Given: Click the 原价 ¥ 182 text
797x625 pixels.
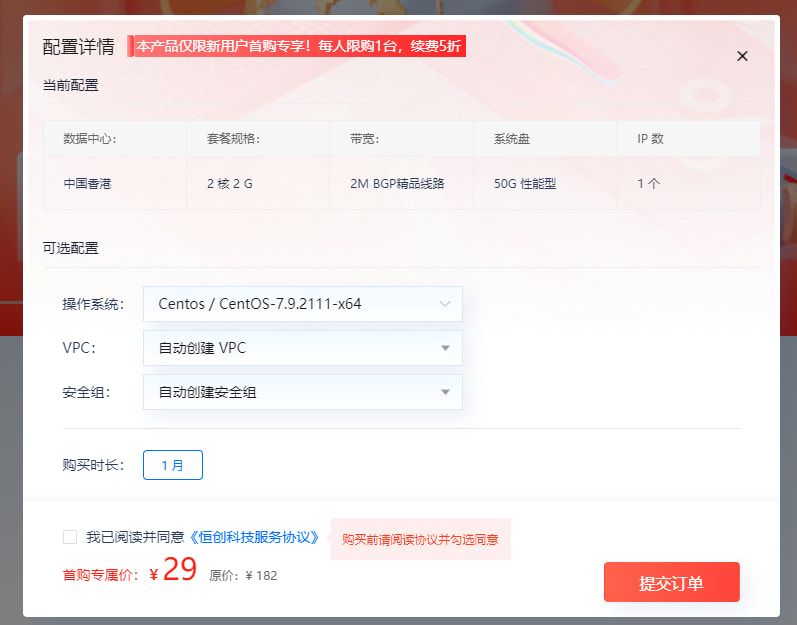Looking at the screenshot, I should click(x=243, y=576).
